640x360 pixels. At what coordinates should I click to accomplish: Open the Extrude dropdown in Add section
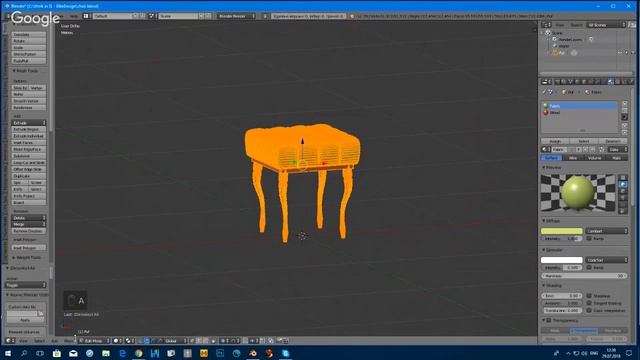[29, 123]
